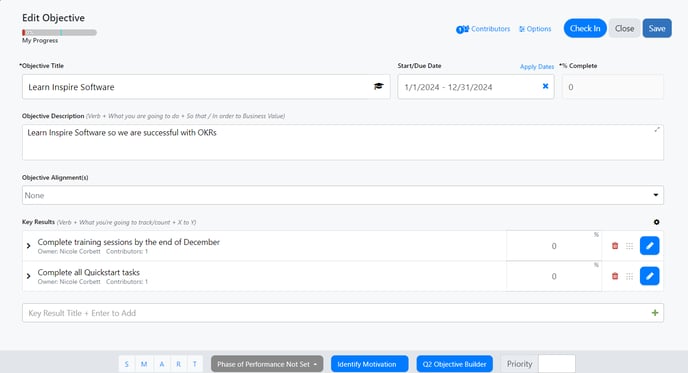The width and height of the screenshot is (688, 373).
Task: Open the Options menu
Action: (535, 29)
